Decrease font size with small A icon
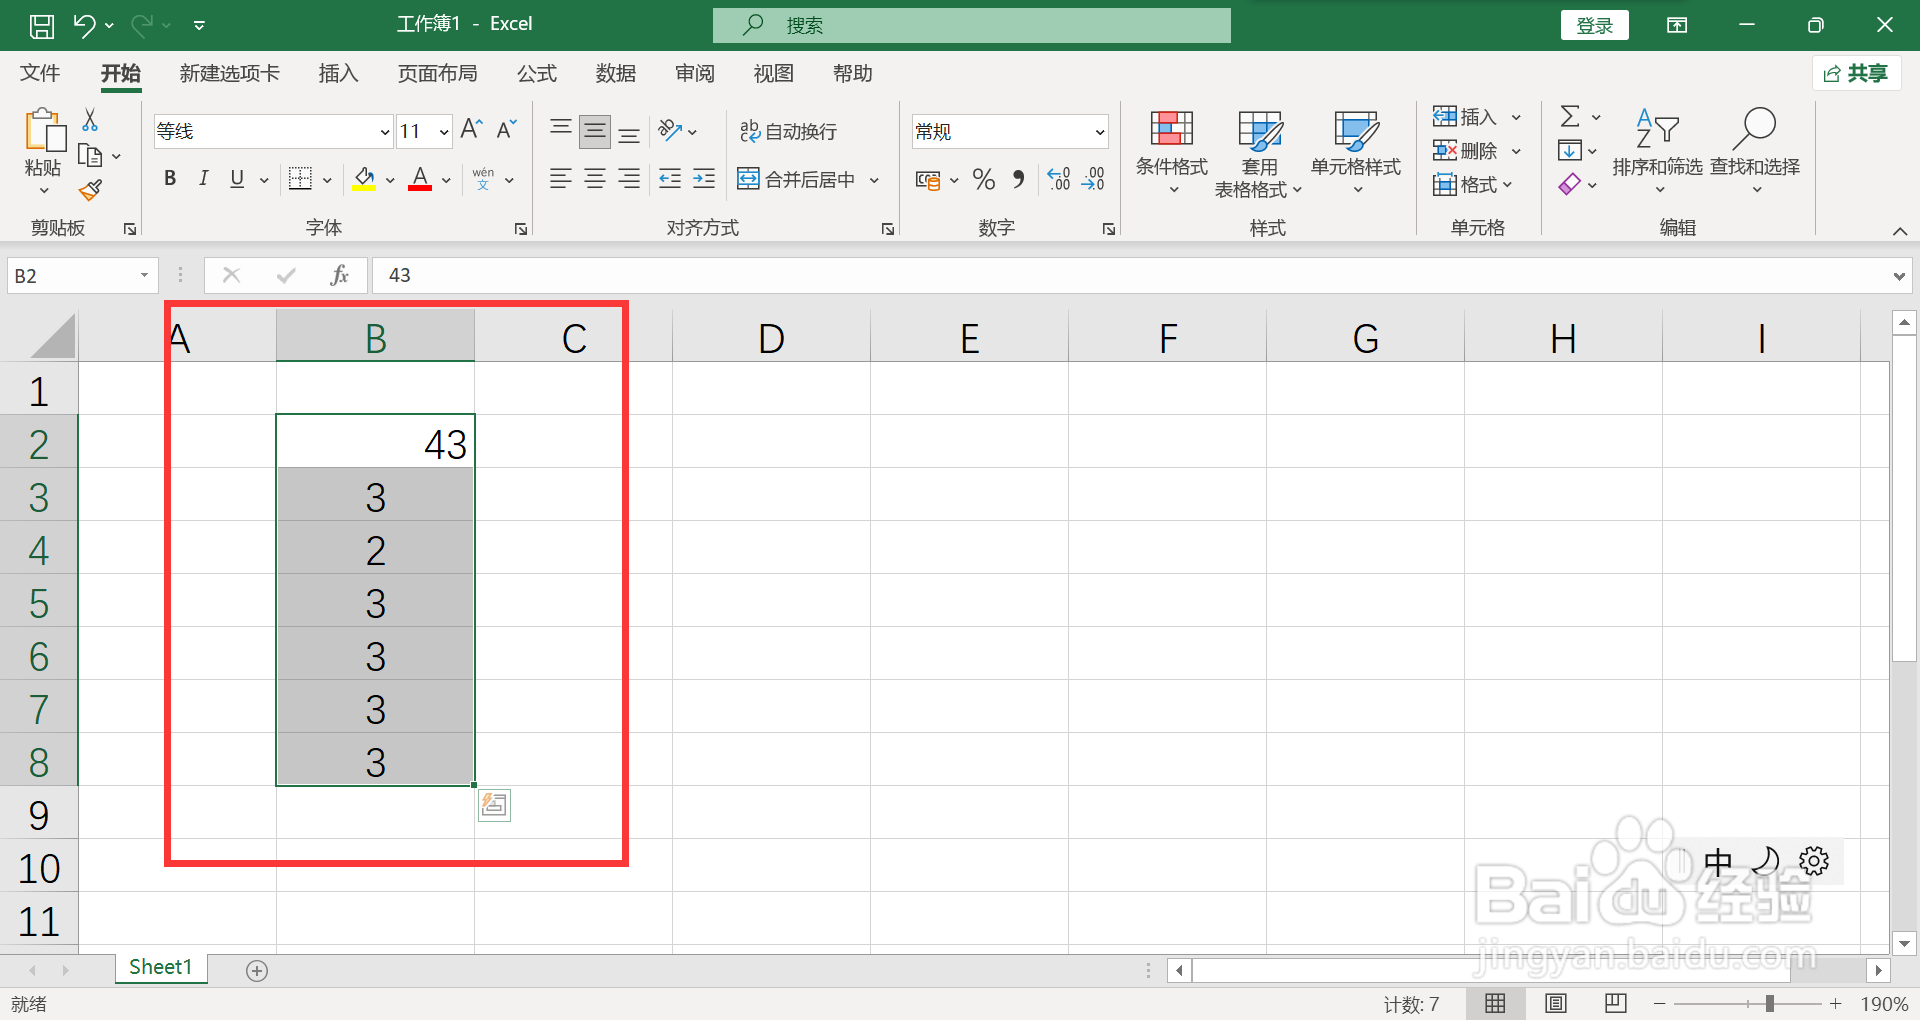This screenshot has width=1920, height=1020. (x=506, y=130)
